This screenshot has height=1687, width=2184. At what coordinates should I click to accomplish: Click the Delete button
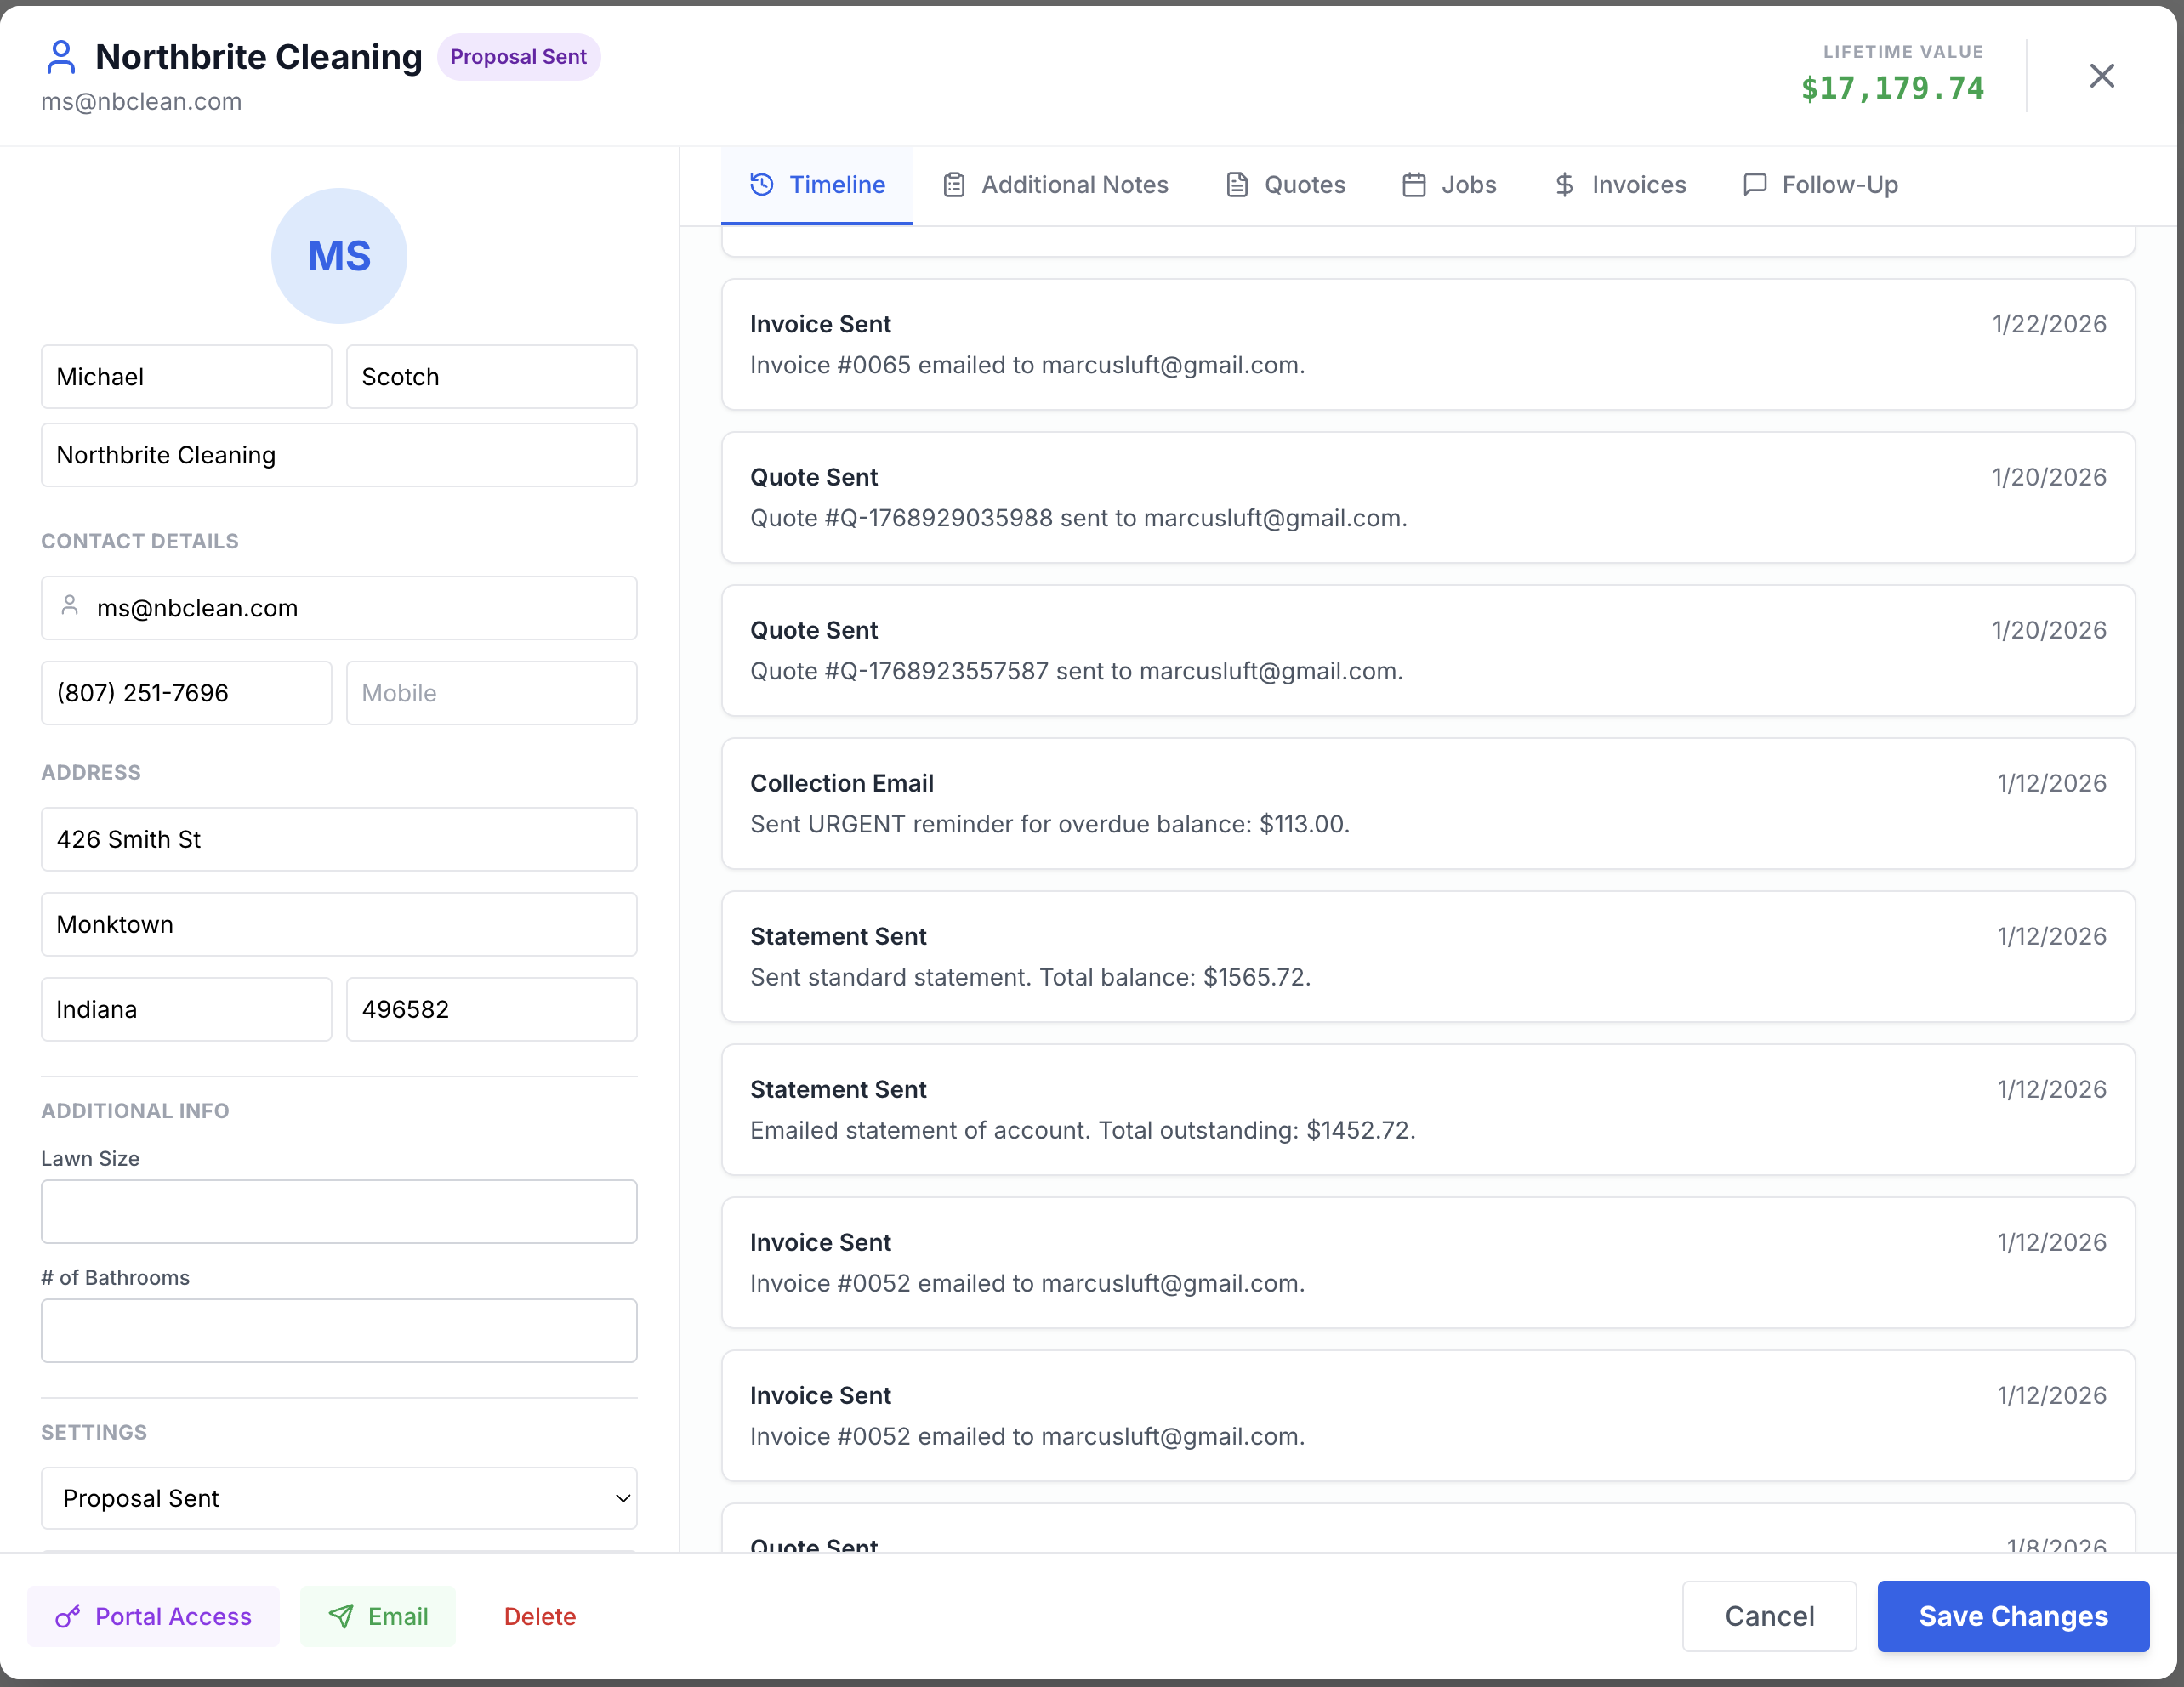[540, 1616]
